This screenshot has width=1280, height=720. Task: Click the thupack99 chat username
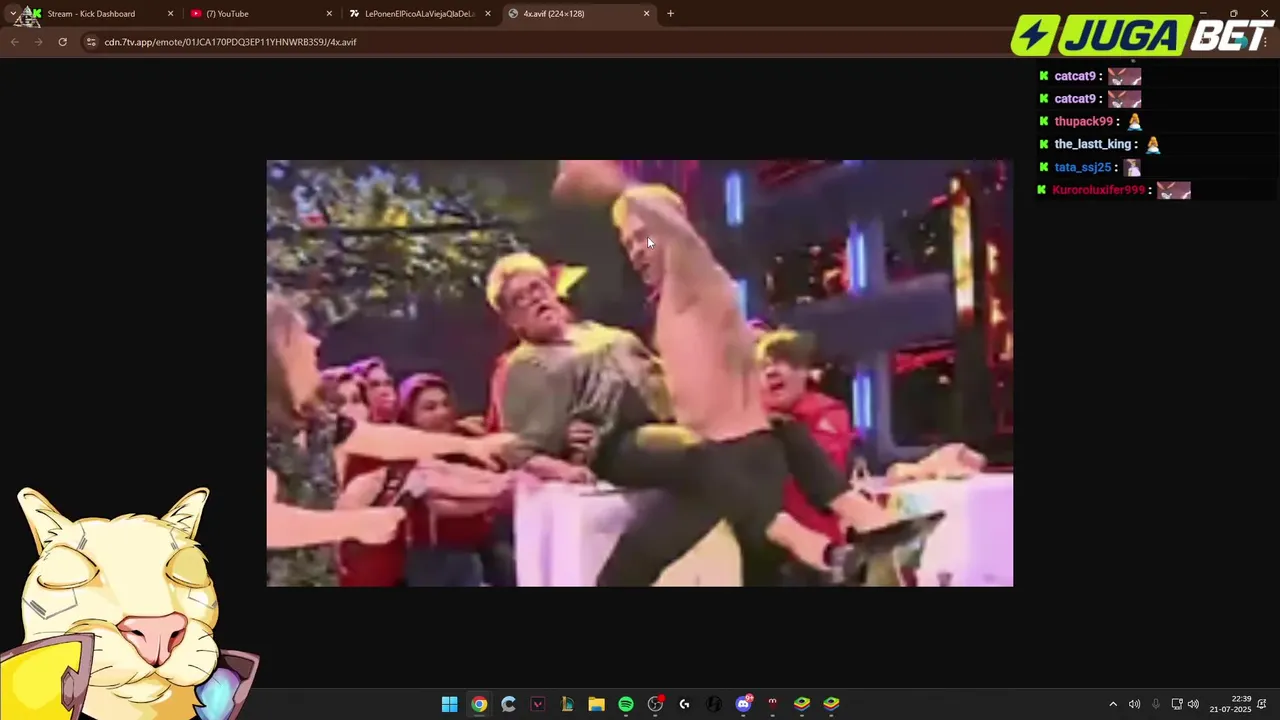[x=1083, y=122]
